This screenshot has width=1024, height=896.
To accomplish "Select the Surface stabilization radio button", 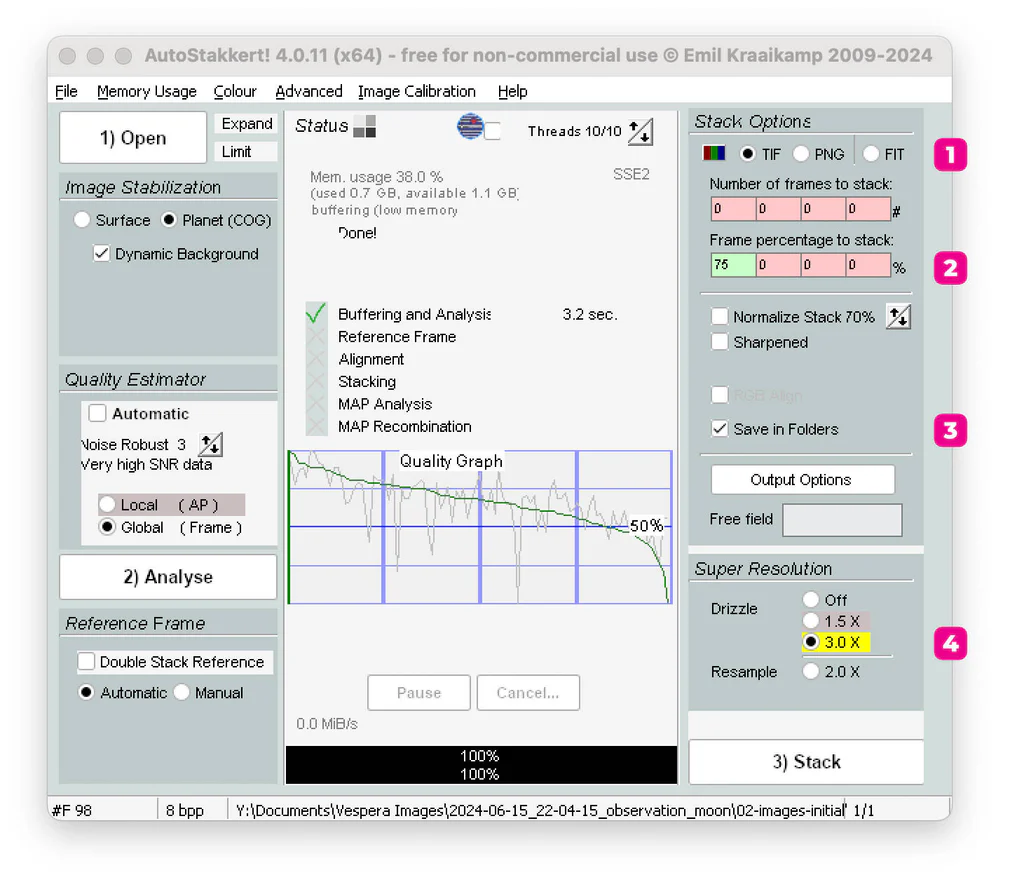I will click(x=82, y=220).
